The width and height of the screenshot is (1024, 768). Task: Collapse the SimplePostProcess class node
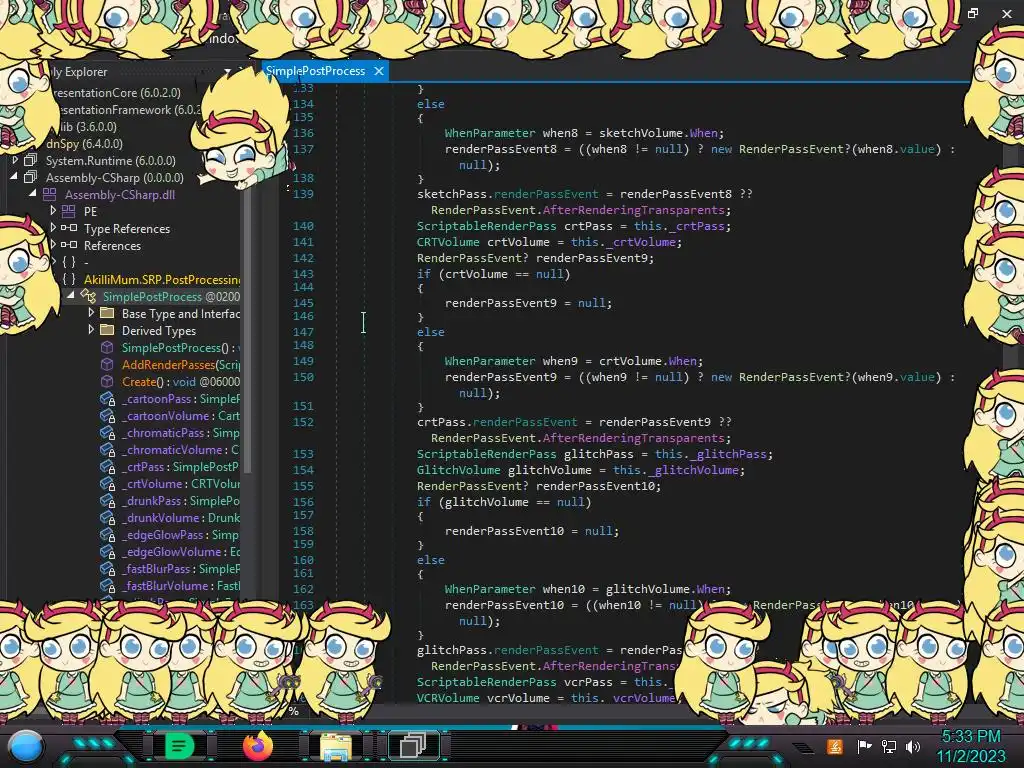(x=71, y=296)
